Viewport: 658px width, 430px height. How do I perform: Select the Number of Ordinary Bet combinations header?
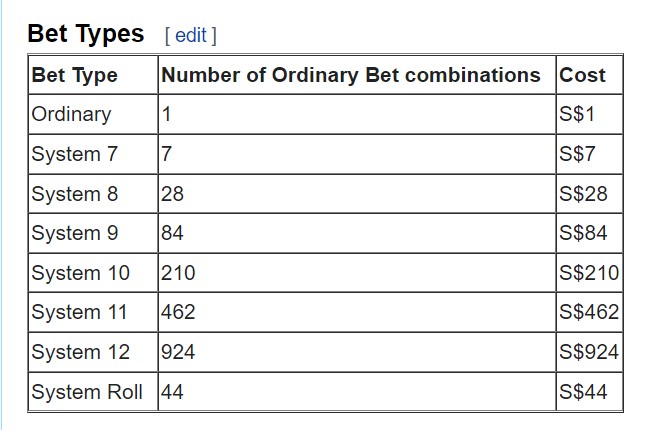357,75
